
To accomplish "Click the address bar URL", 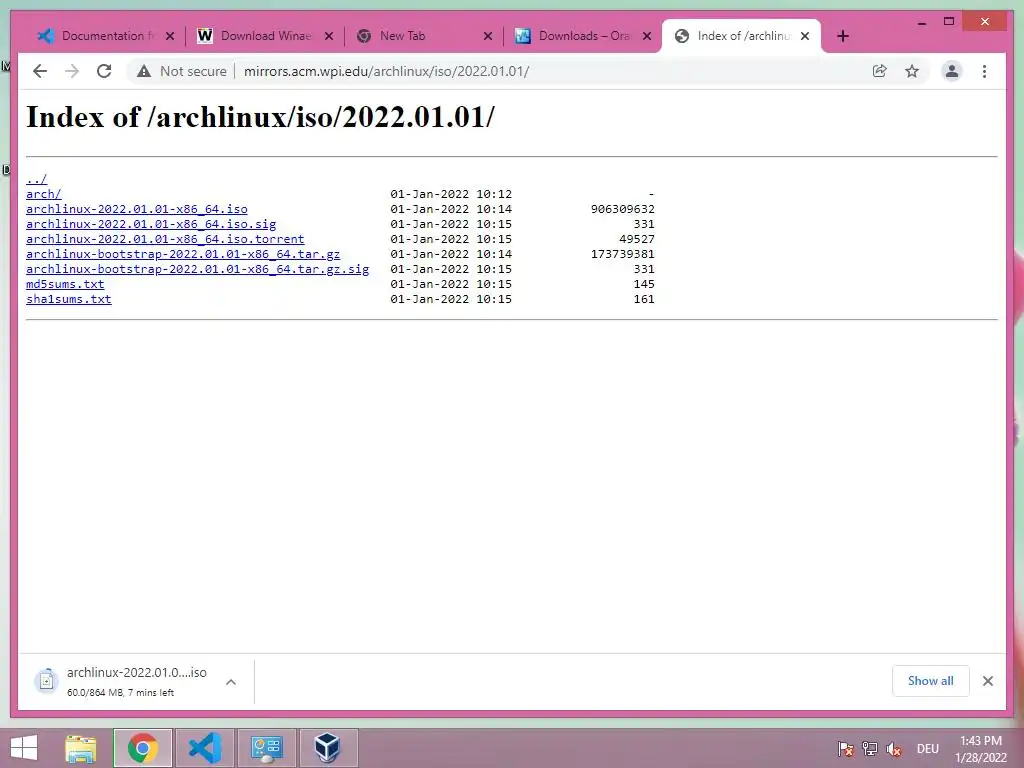I will 387,71.
